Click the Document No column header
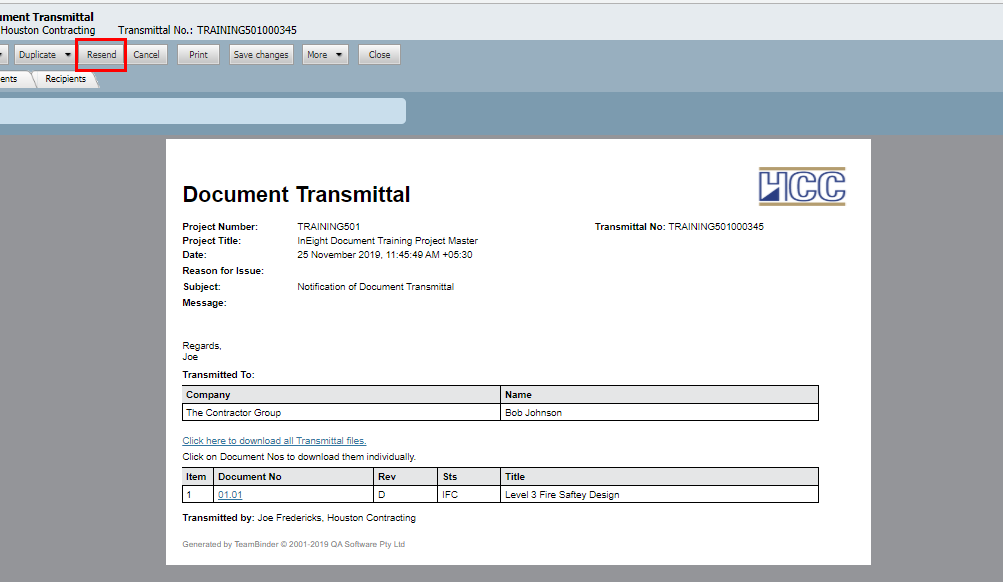The width and height of the screenshot is (1003, 582). (250, 477)
